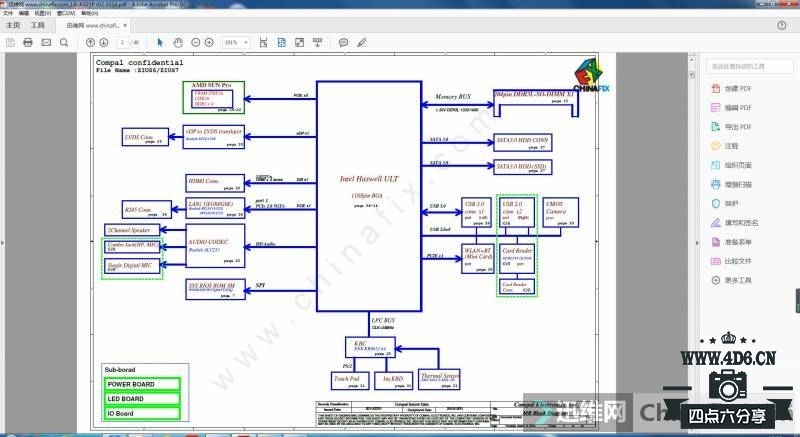Click the add comment bubble icon

(344, 42)
